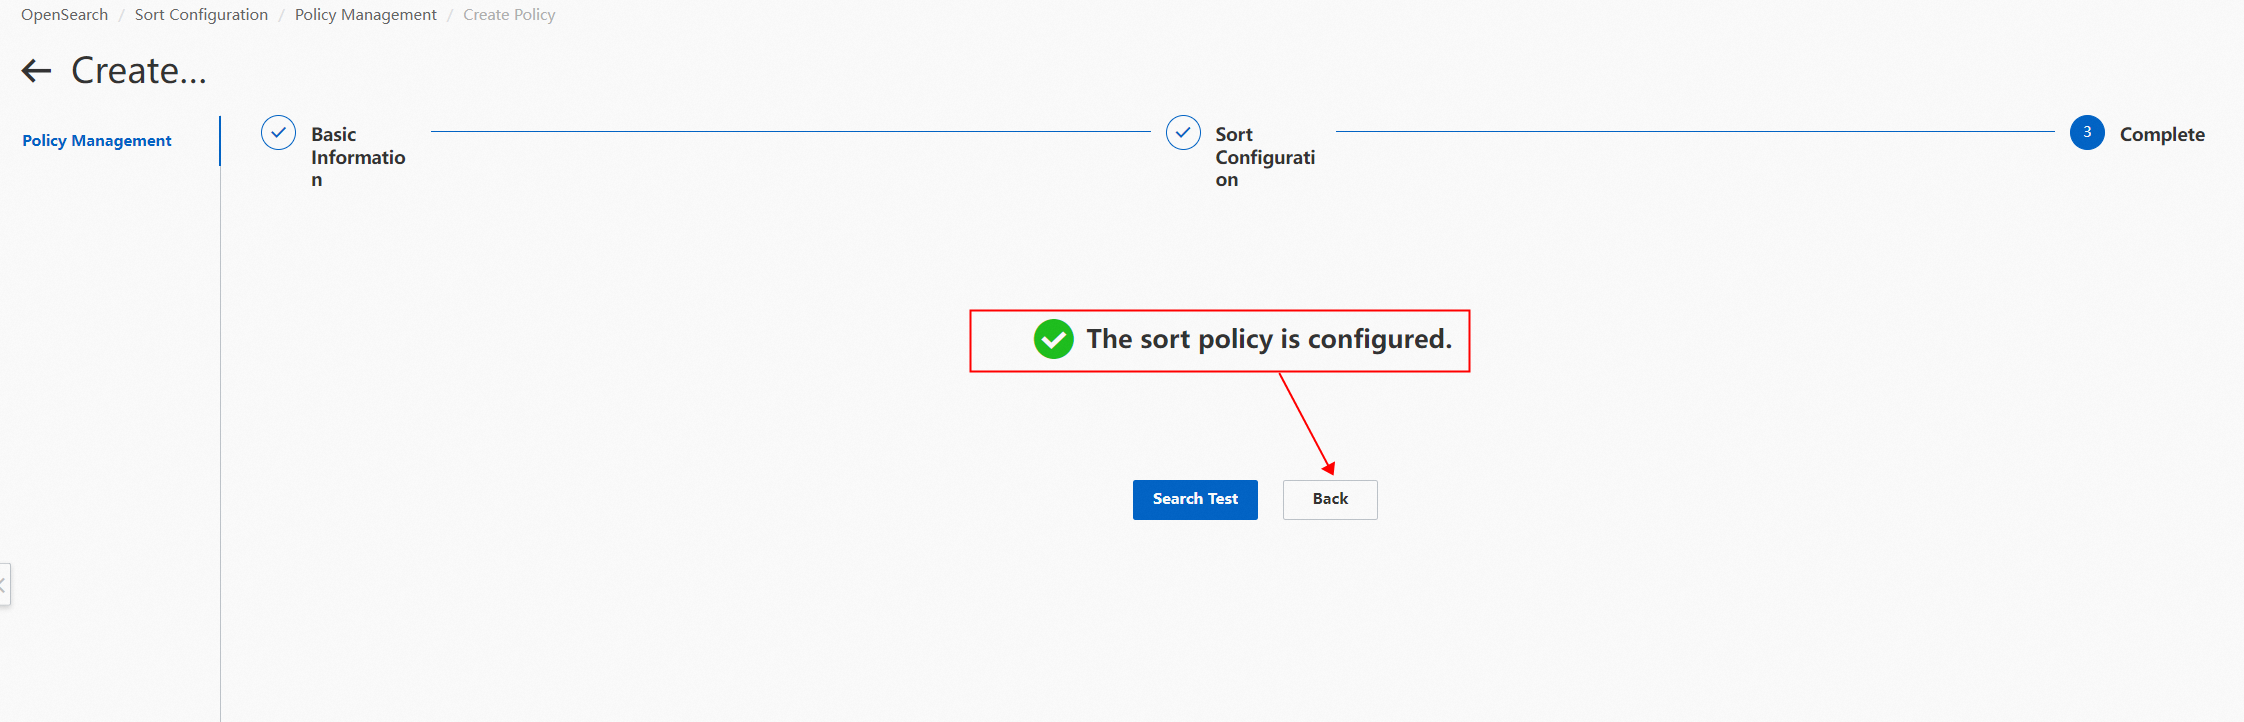Click the Create Policy breadcrumb item
This screenshot has height=722, width=2244.
point(509,15)
